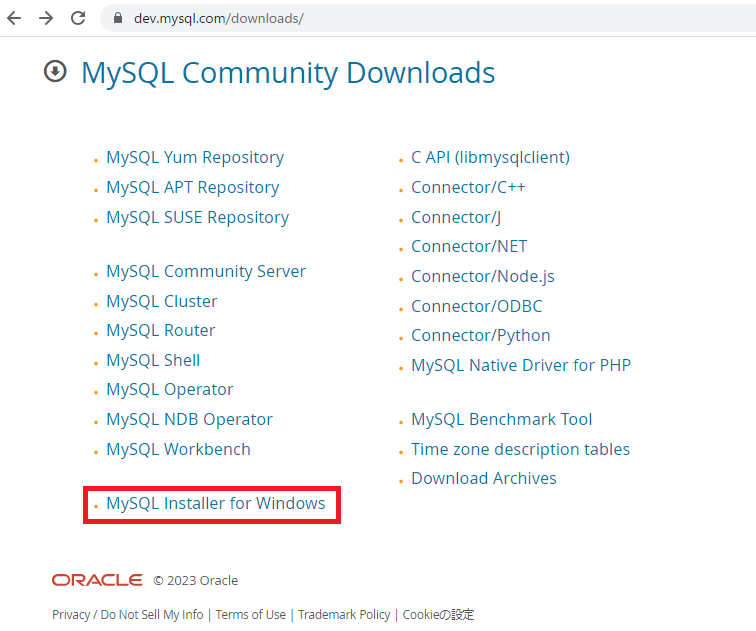Viewport: 756px width, 631px height.
Task: Open MySQL APT Repository
Action: click(x=192, y=188)
